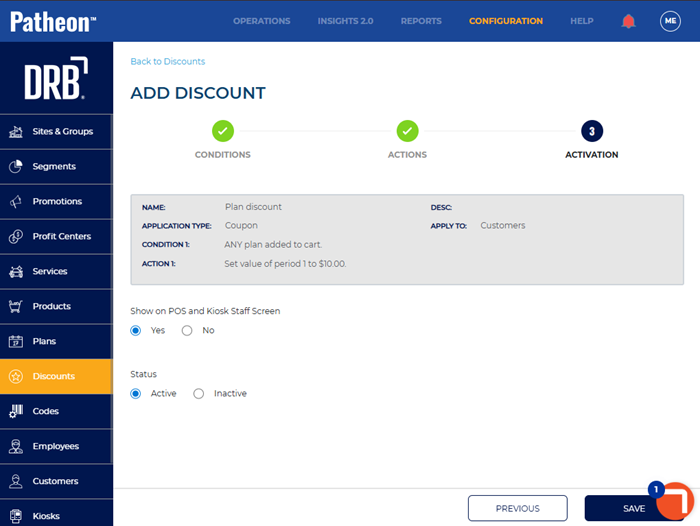Image resolution: width=700 pixels, height=526 pixels.
Task: Select No for Show on POS
Action: pos(187,331)
